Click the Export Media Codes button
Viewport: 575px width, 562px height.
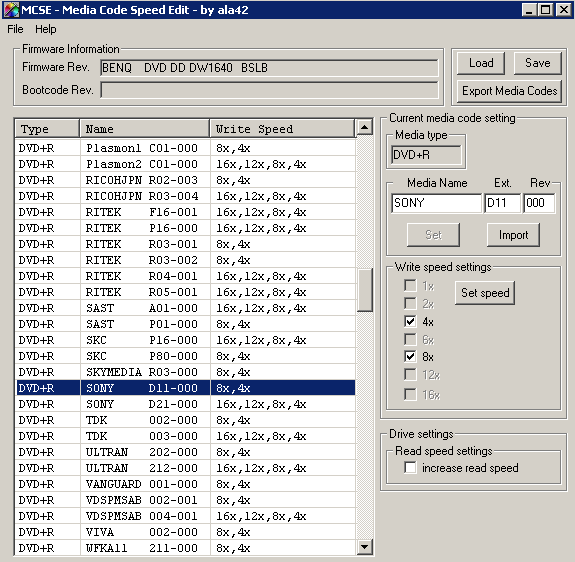click(x=509, y=91)
